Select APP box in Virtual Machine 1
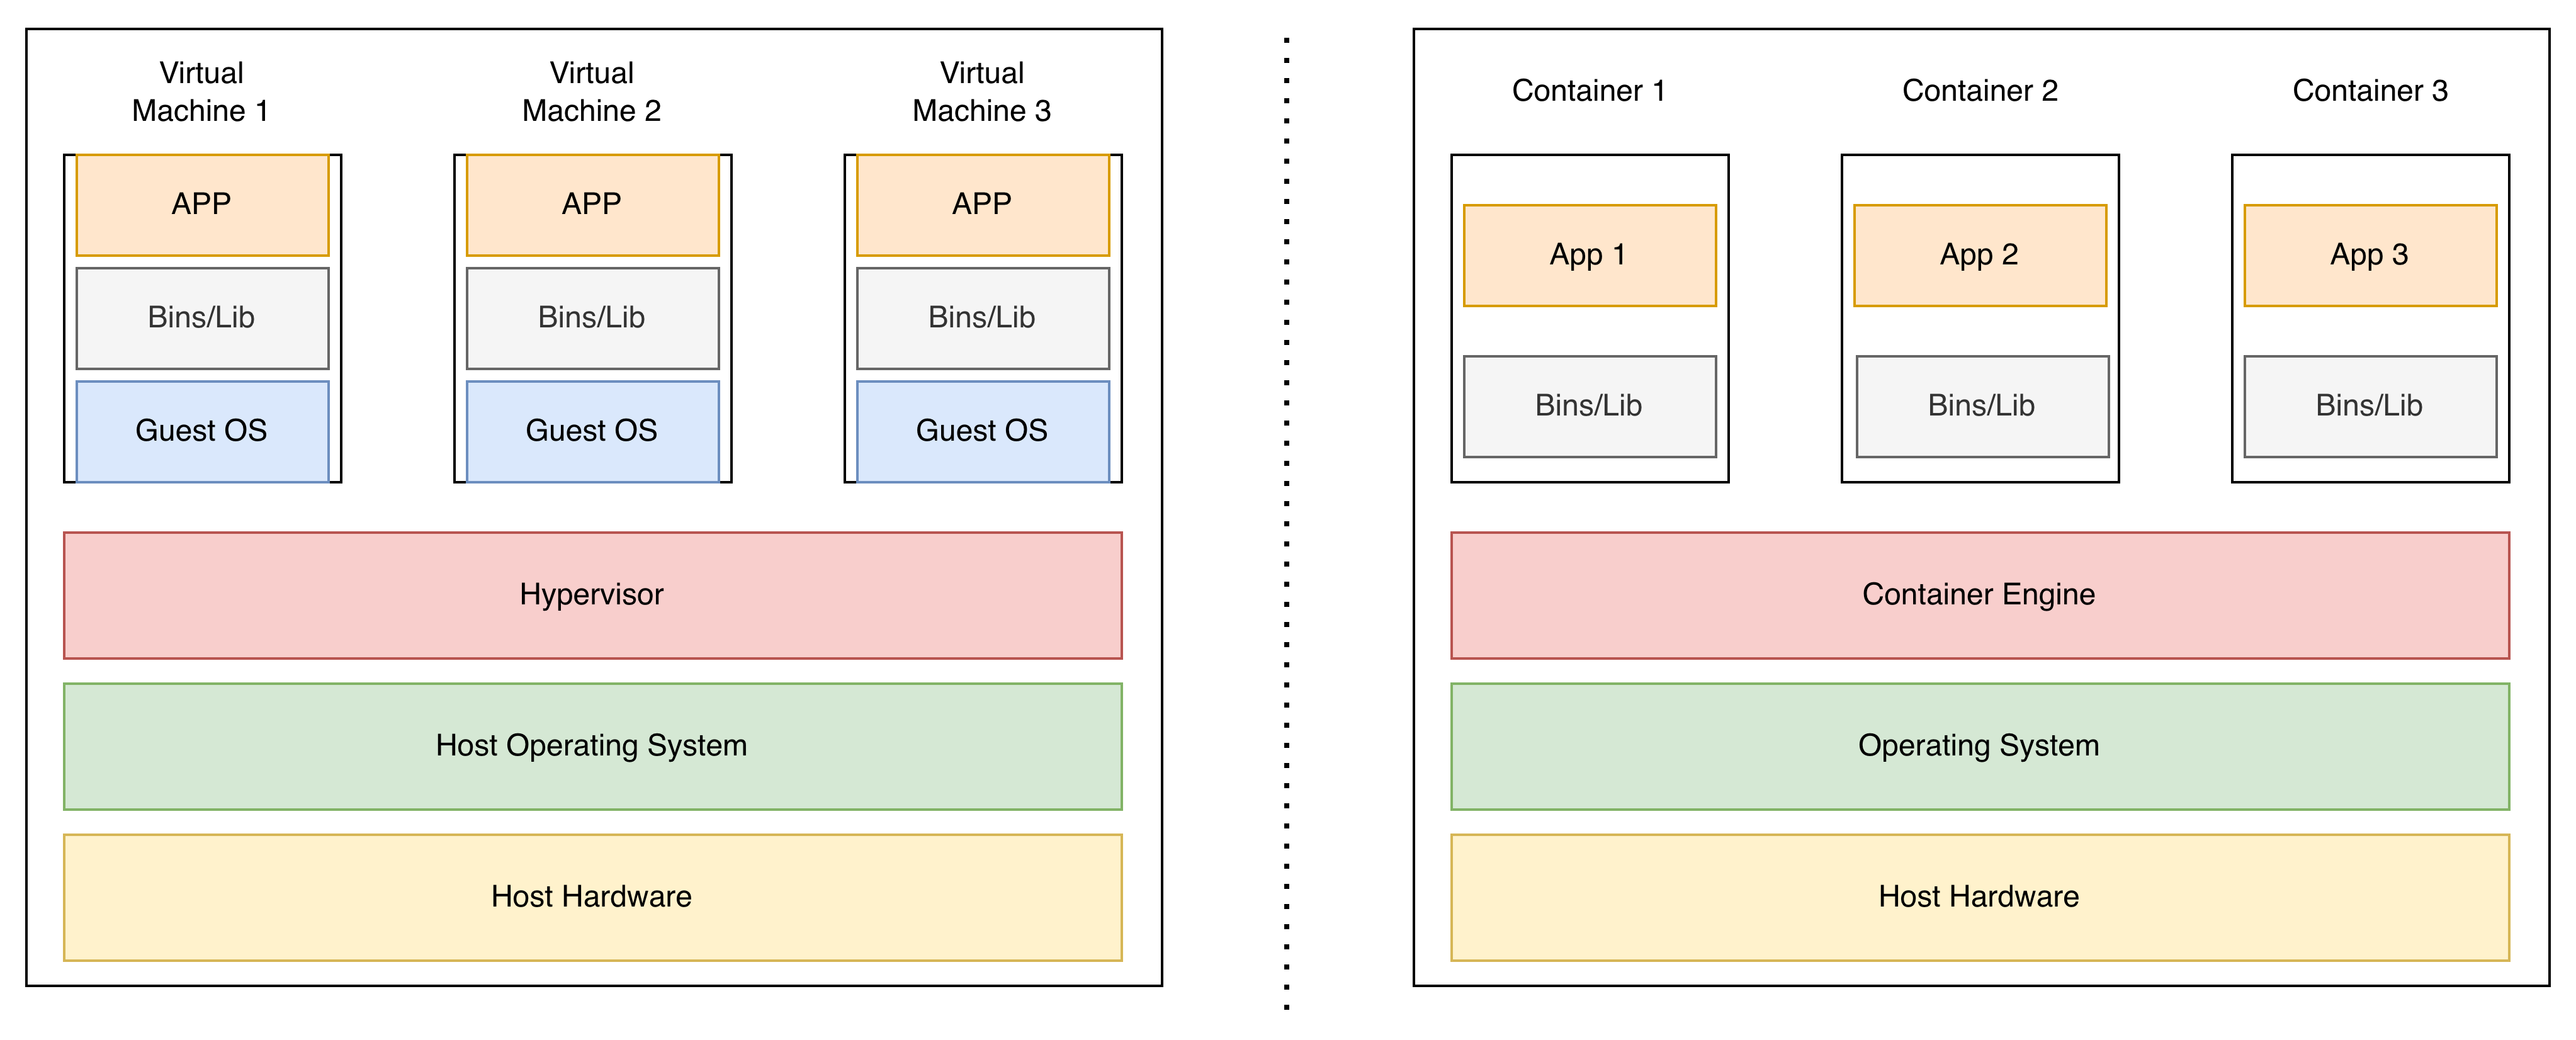 pyautogui.click(x=202, y=204)
